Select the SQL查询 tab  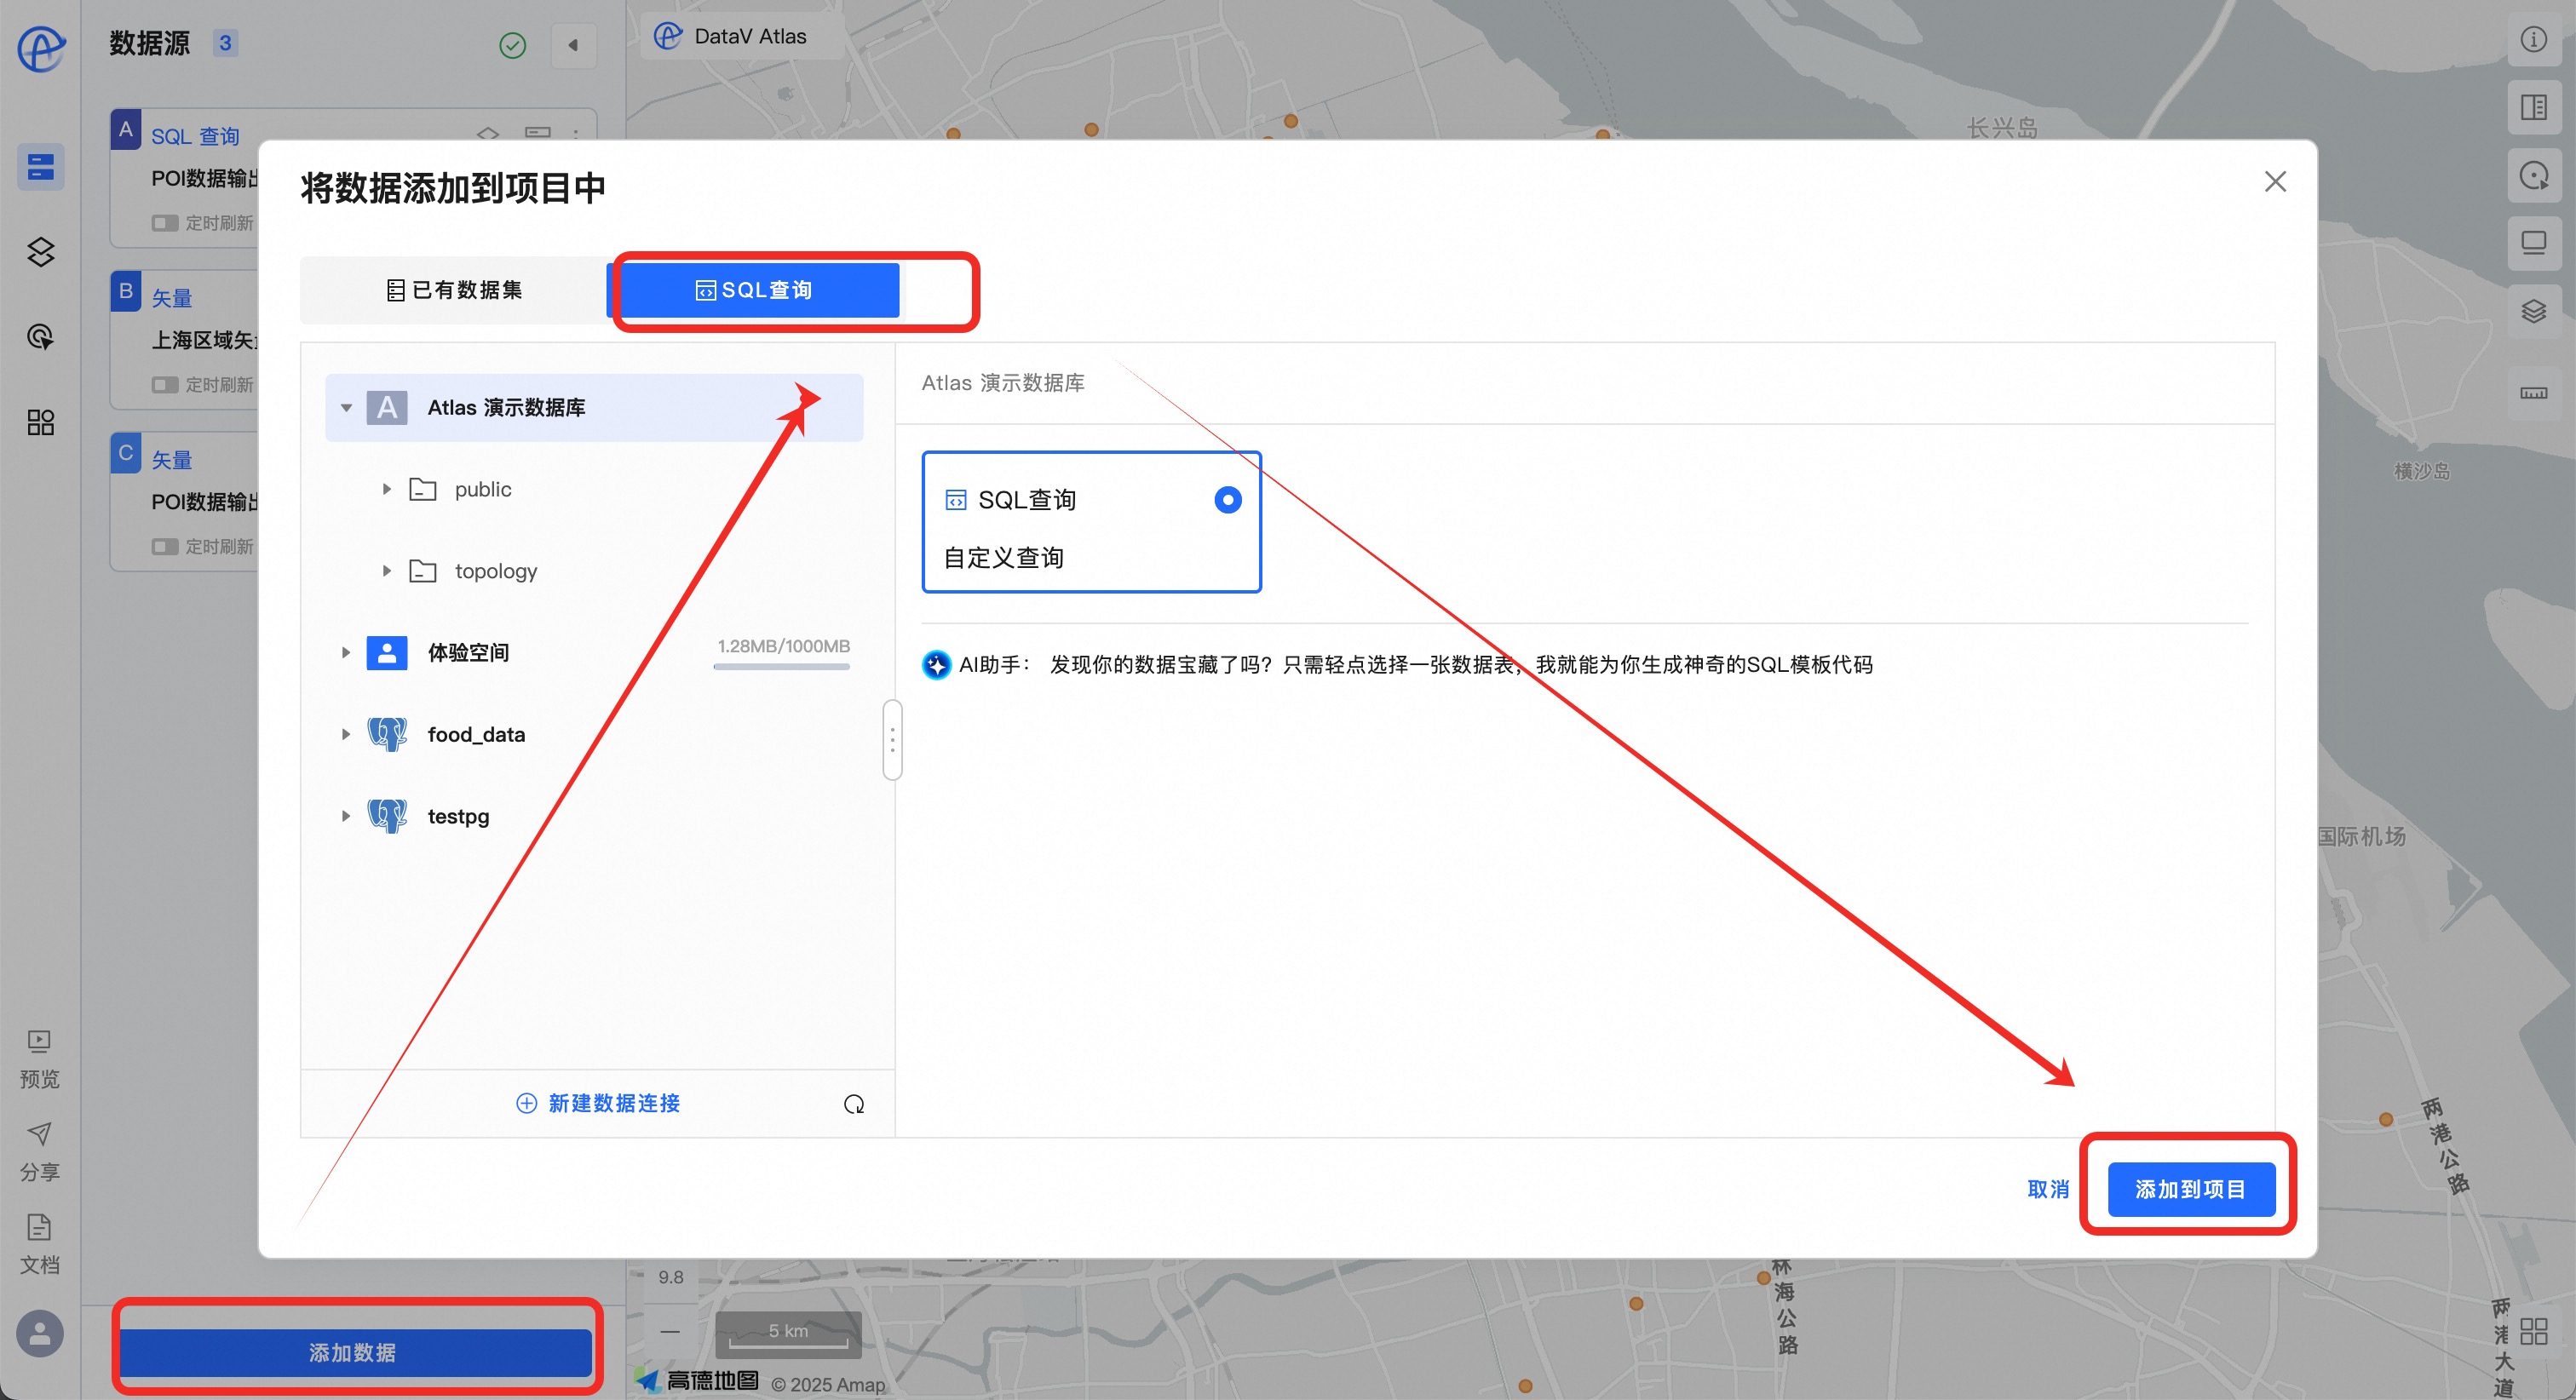coord(754,290)
